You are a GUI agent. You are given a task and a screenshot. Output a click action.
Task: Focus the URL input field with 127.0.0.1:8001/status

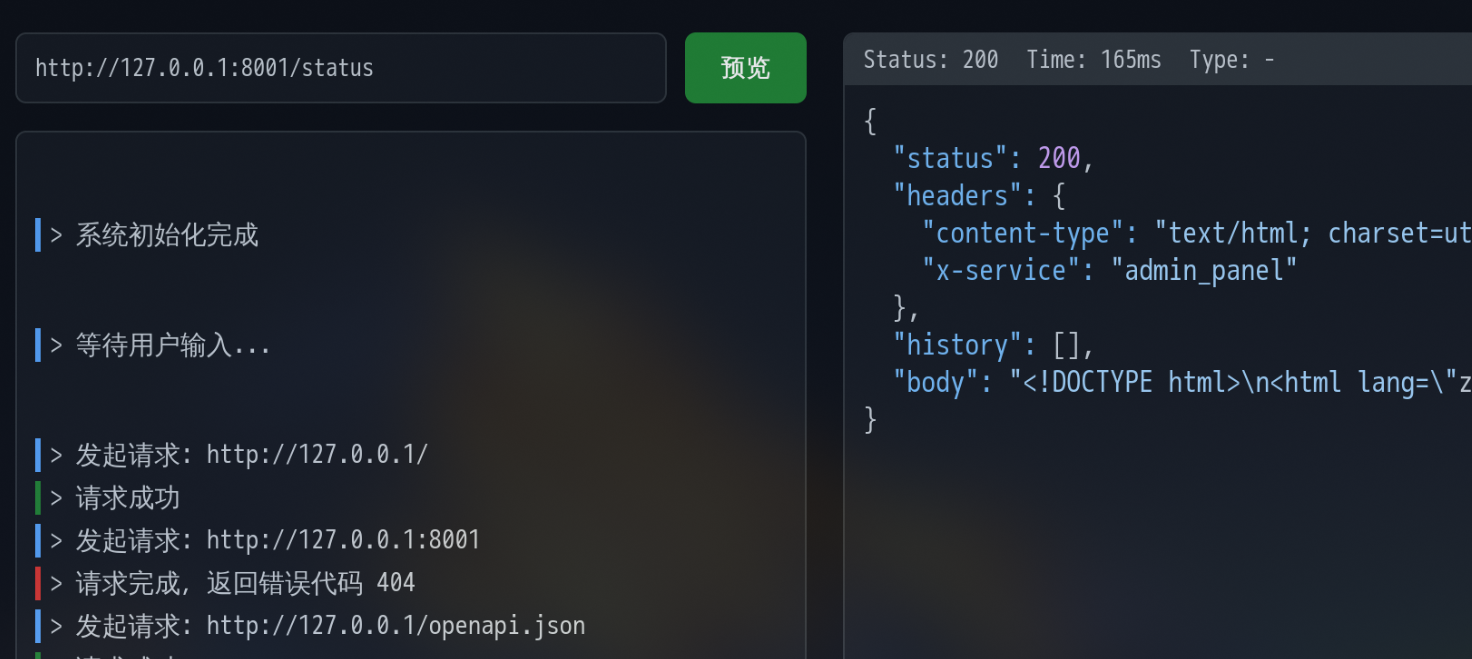341,68
